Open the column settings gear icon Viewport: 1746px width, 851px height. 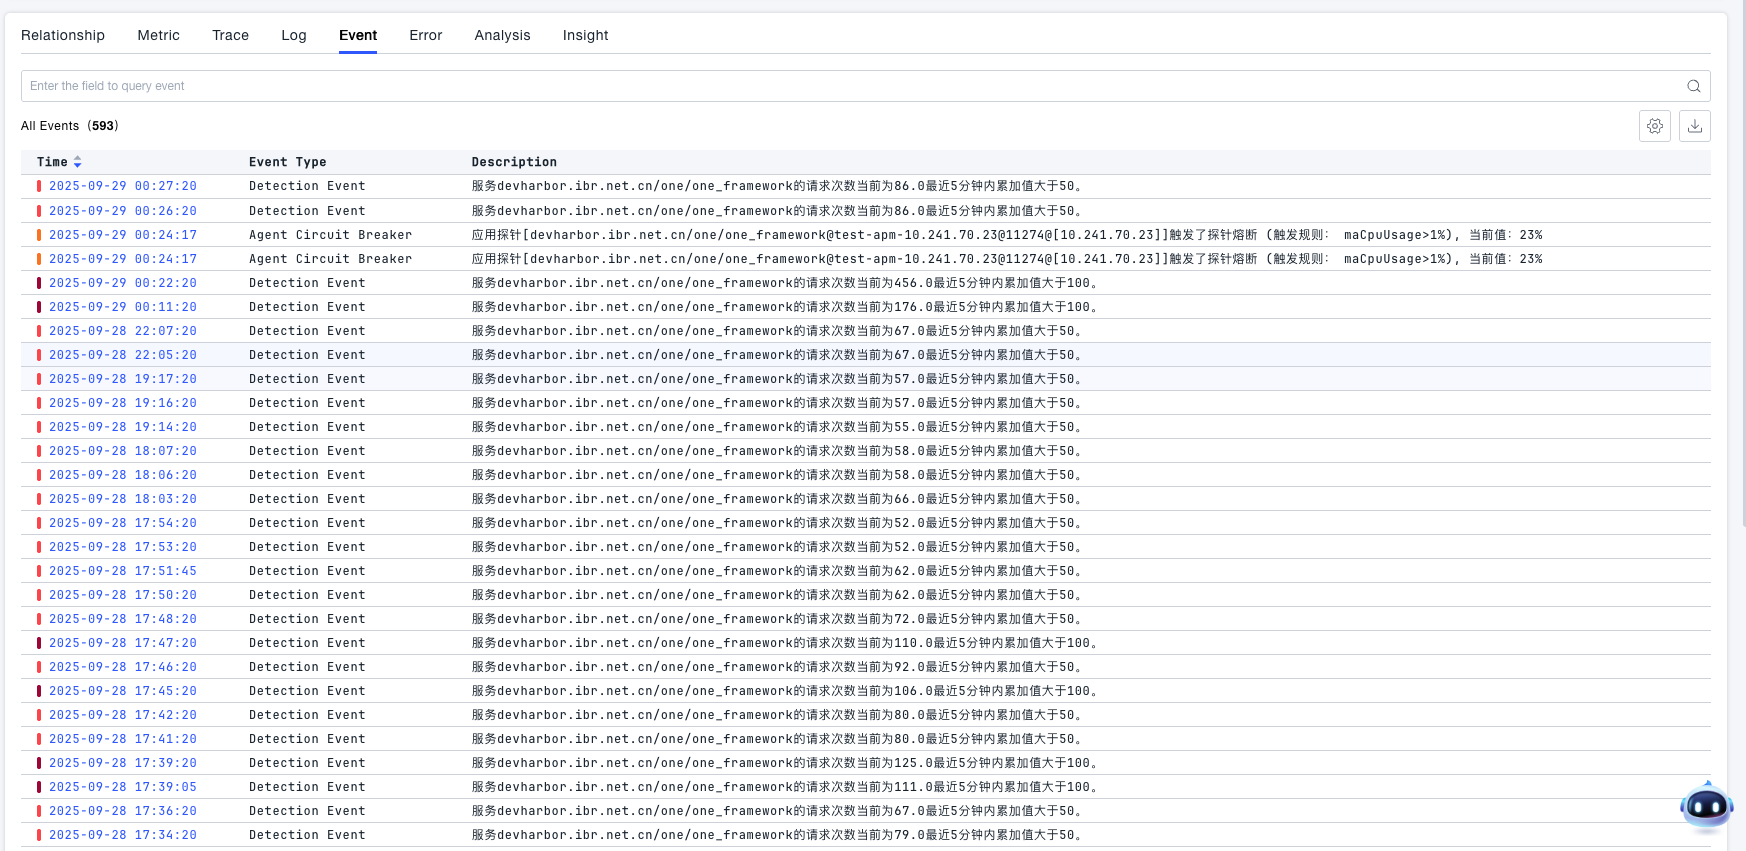[1655, 126]
